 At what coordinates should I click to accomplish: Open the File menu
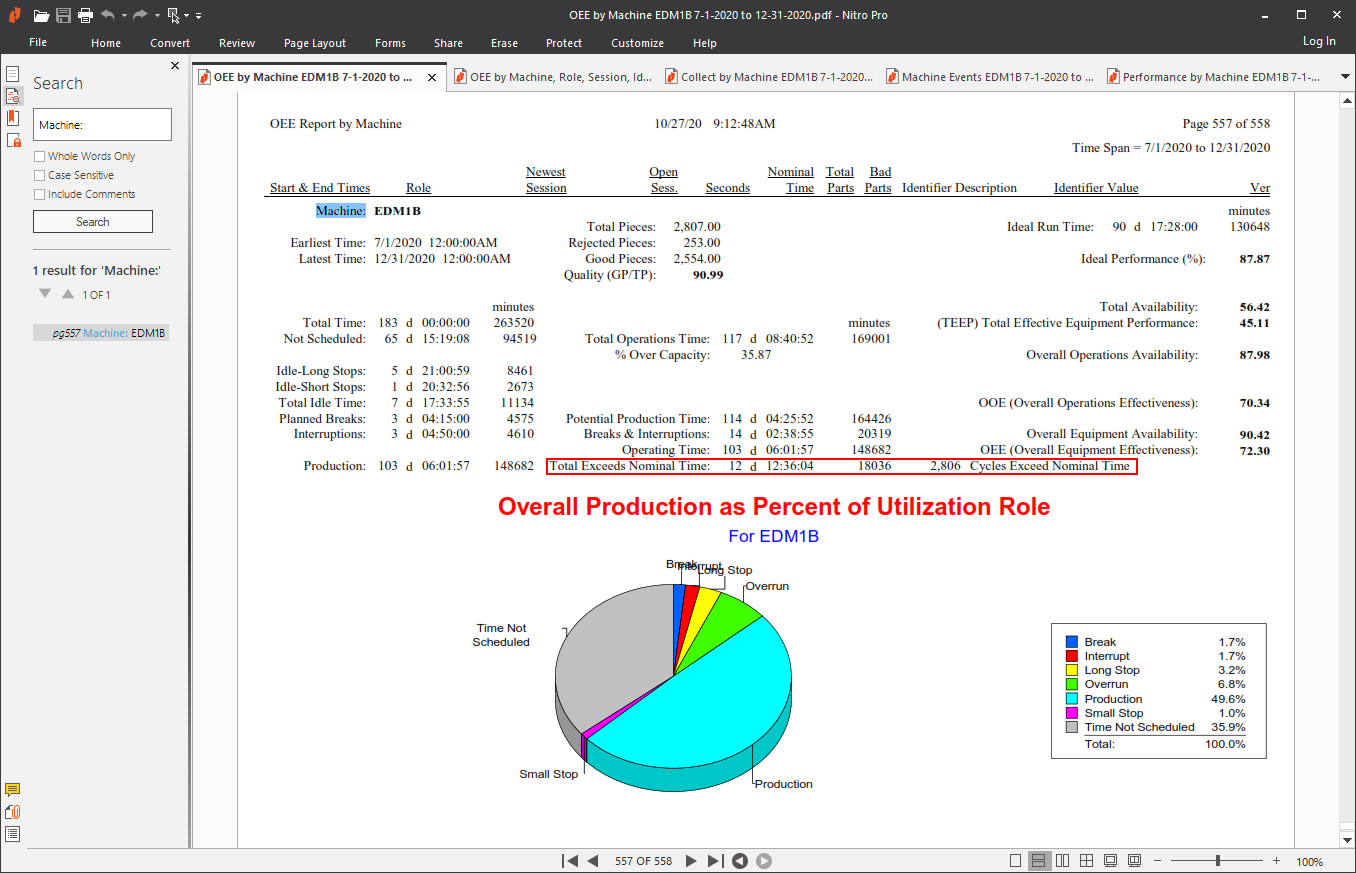point(38,43)
